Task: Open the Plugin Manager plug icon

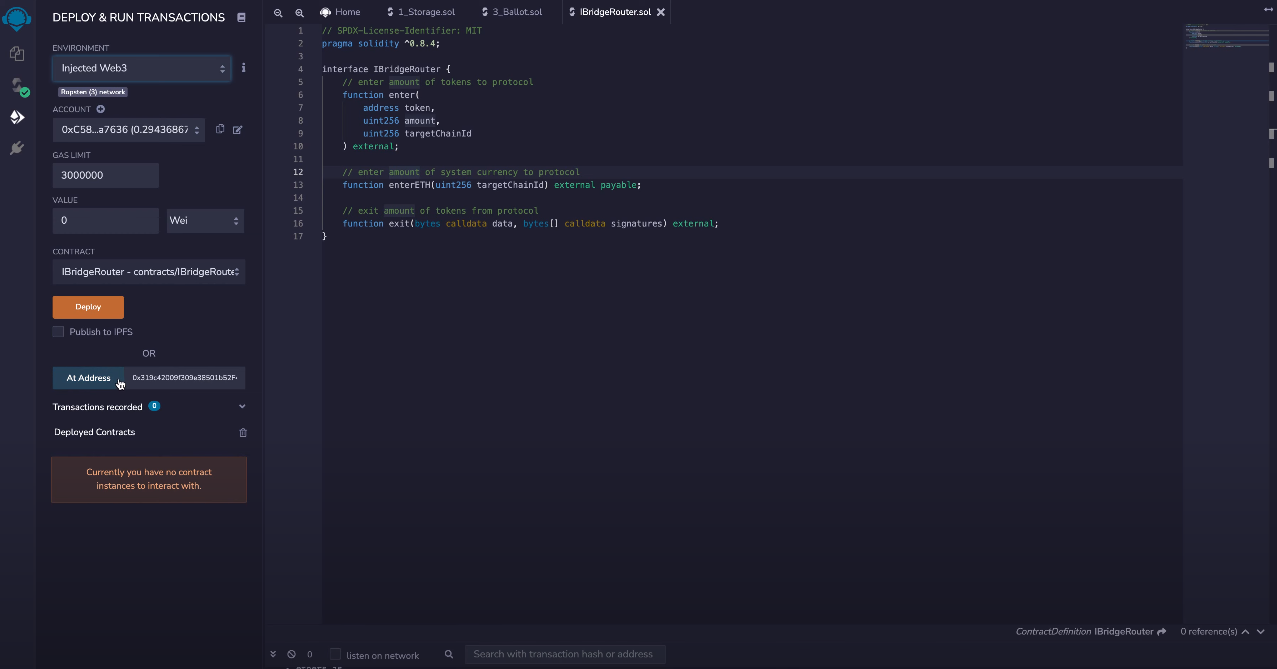Action: click(16, 148)
